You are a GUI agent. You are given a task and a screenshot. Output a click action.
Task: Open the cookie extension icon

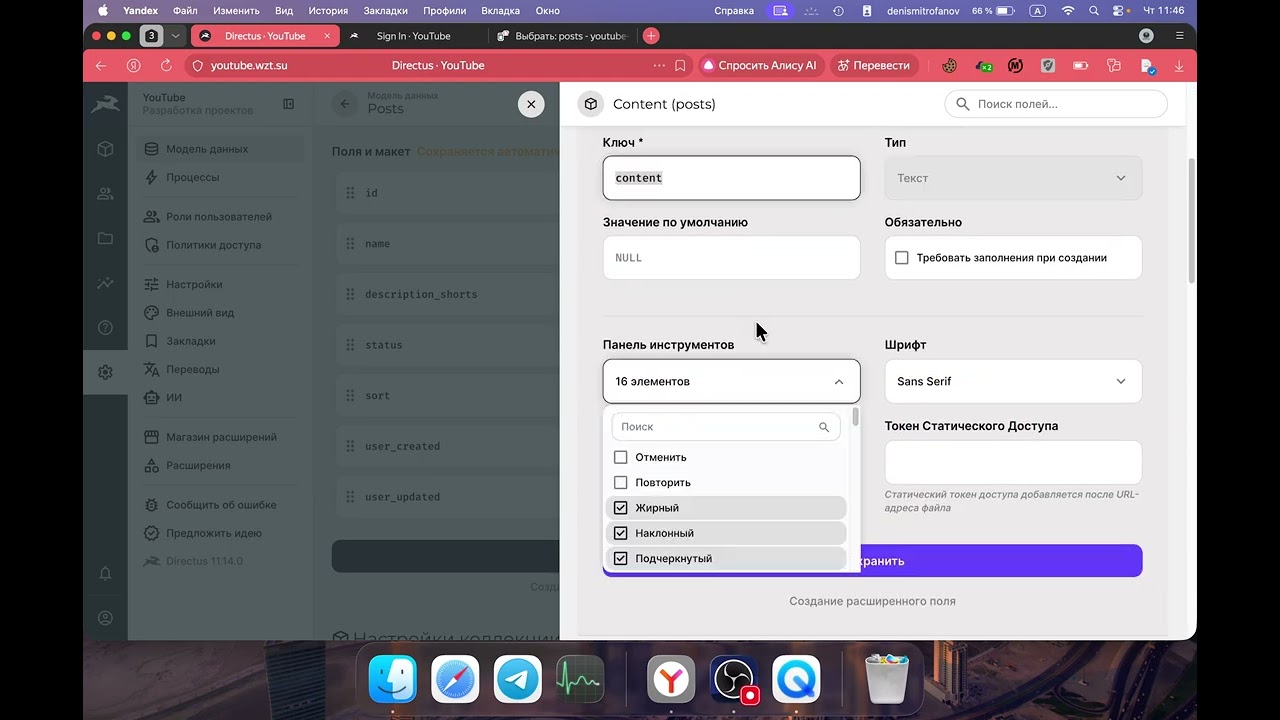949,65
